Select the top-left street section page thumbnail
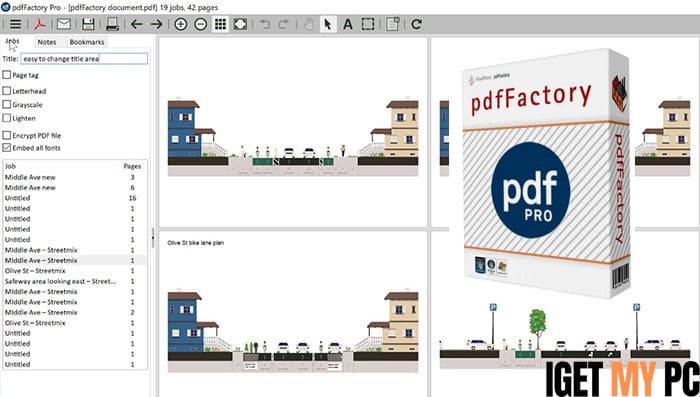The image size is (700, 397). [x=293, y=133]
